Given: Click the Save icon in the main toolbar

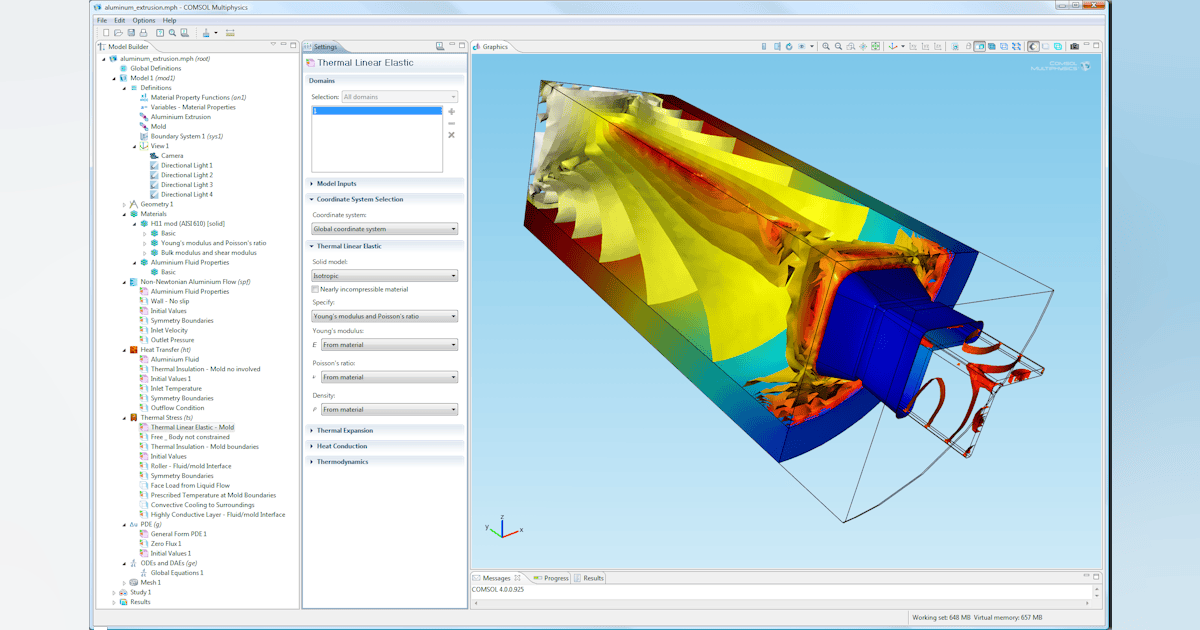Looking at the screenshot, I should pos(131,33).
